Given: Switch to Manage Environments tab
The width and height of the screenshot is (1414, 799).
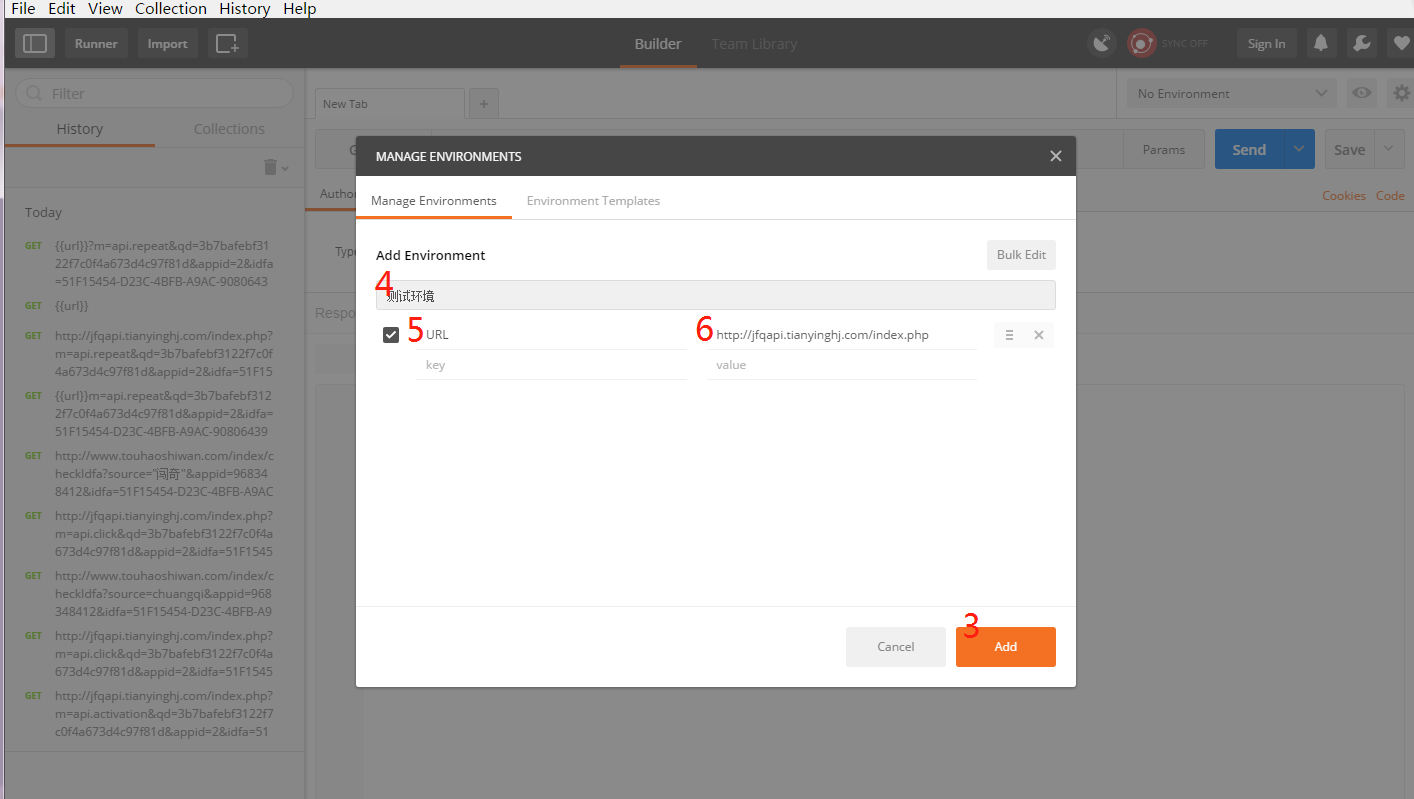Looking at the screenshot, I should 434,201.
